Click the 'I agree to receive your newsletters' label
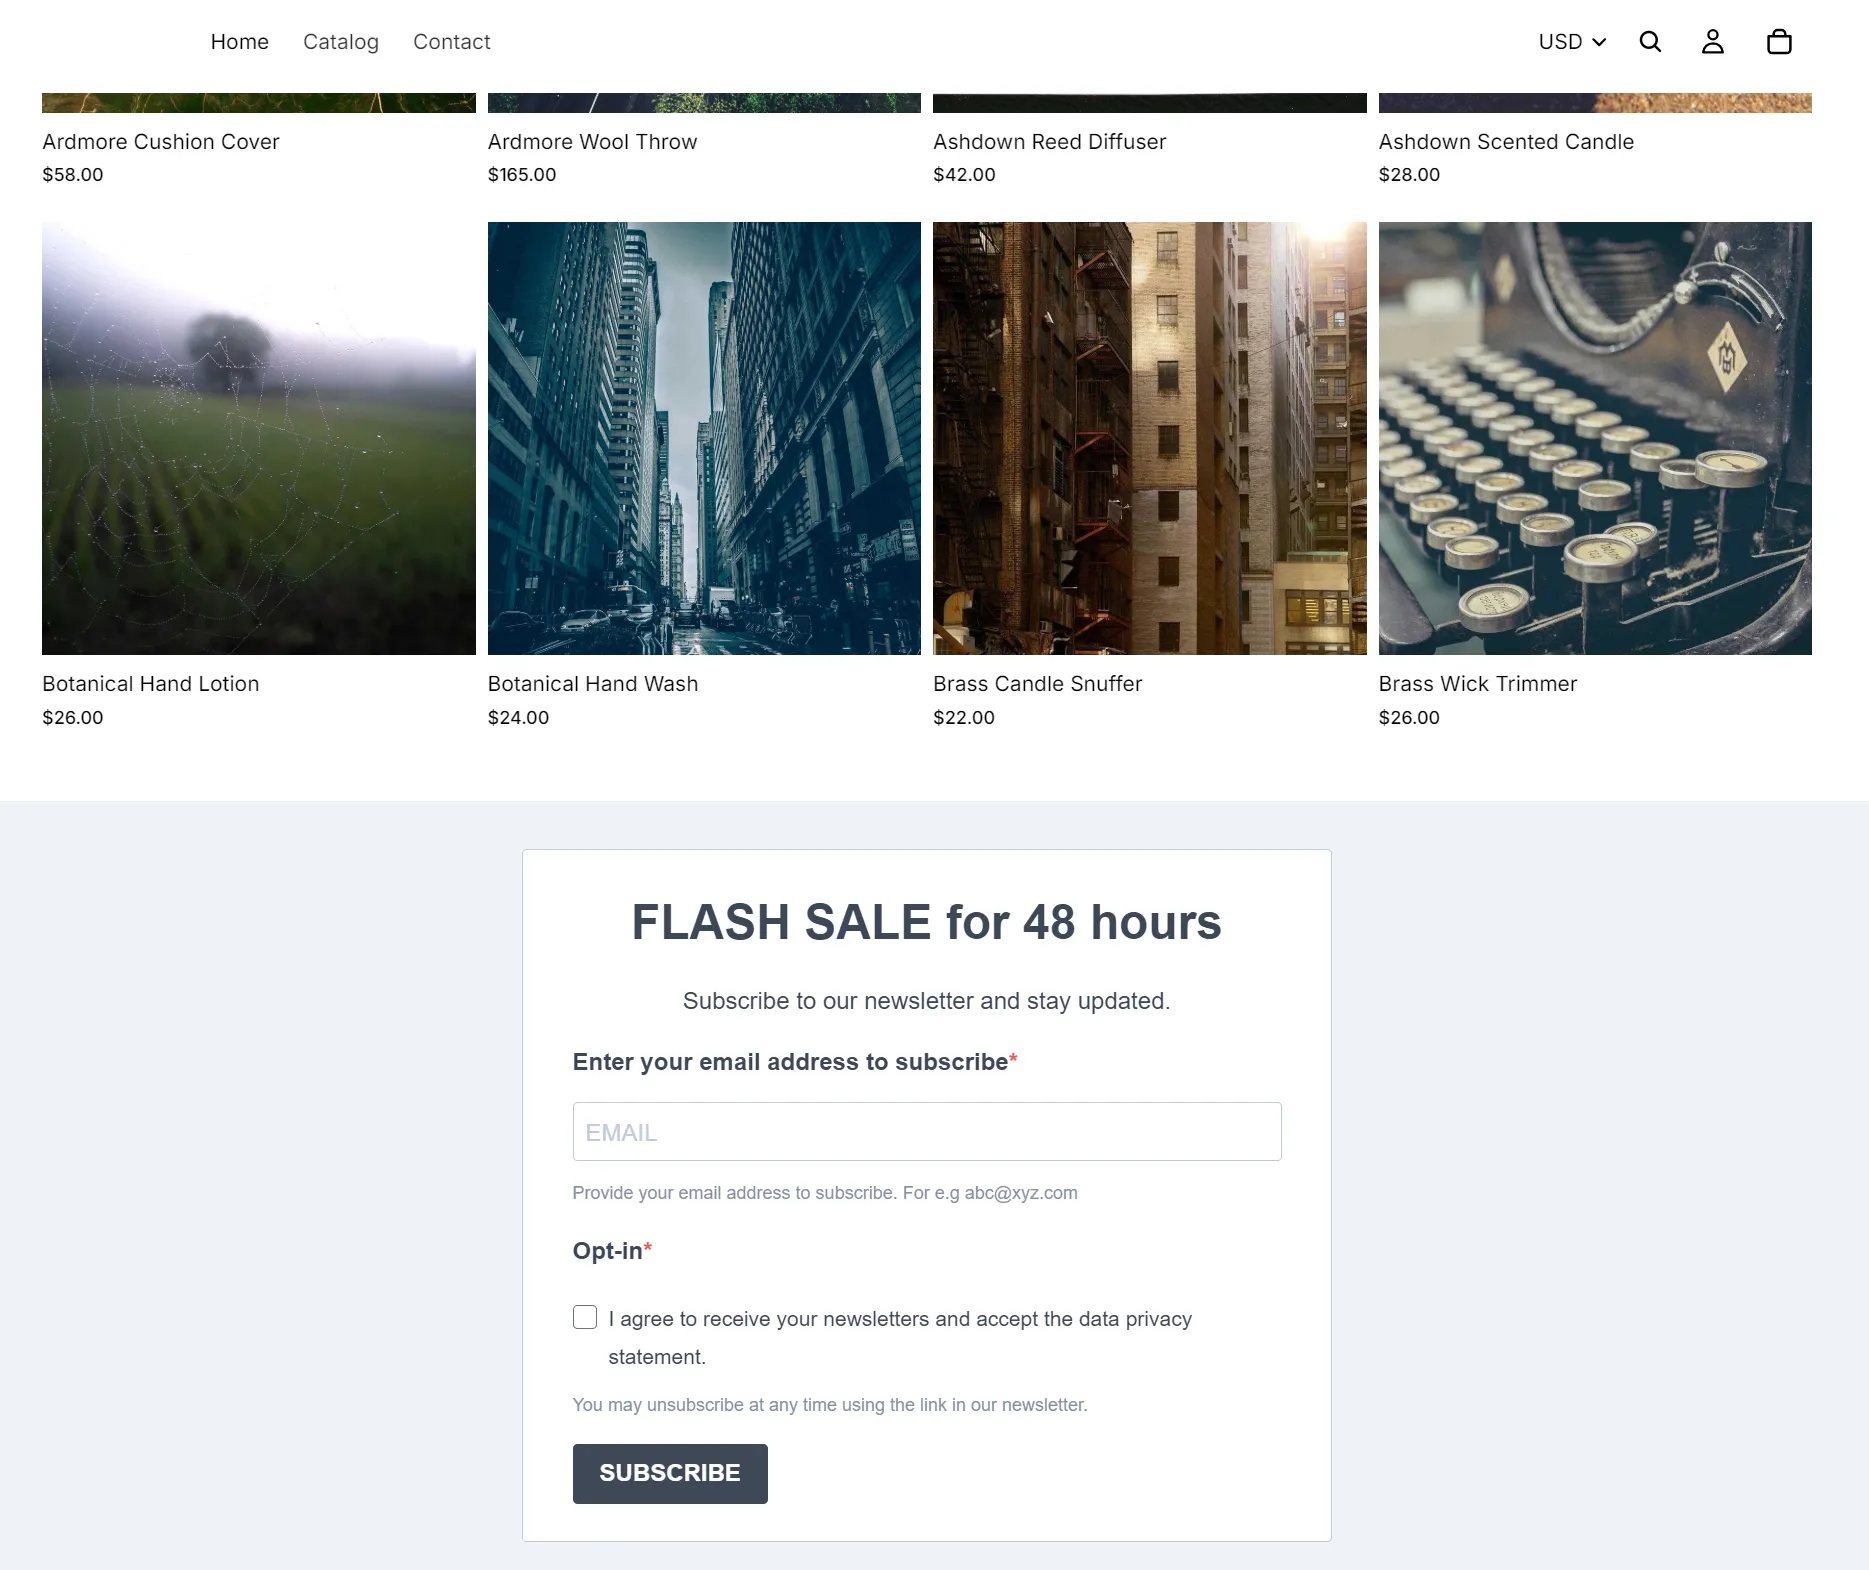1869x1570 pixels. click(900, 1338)
